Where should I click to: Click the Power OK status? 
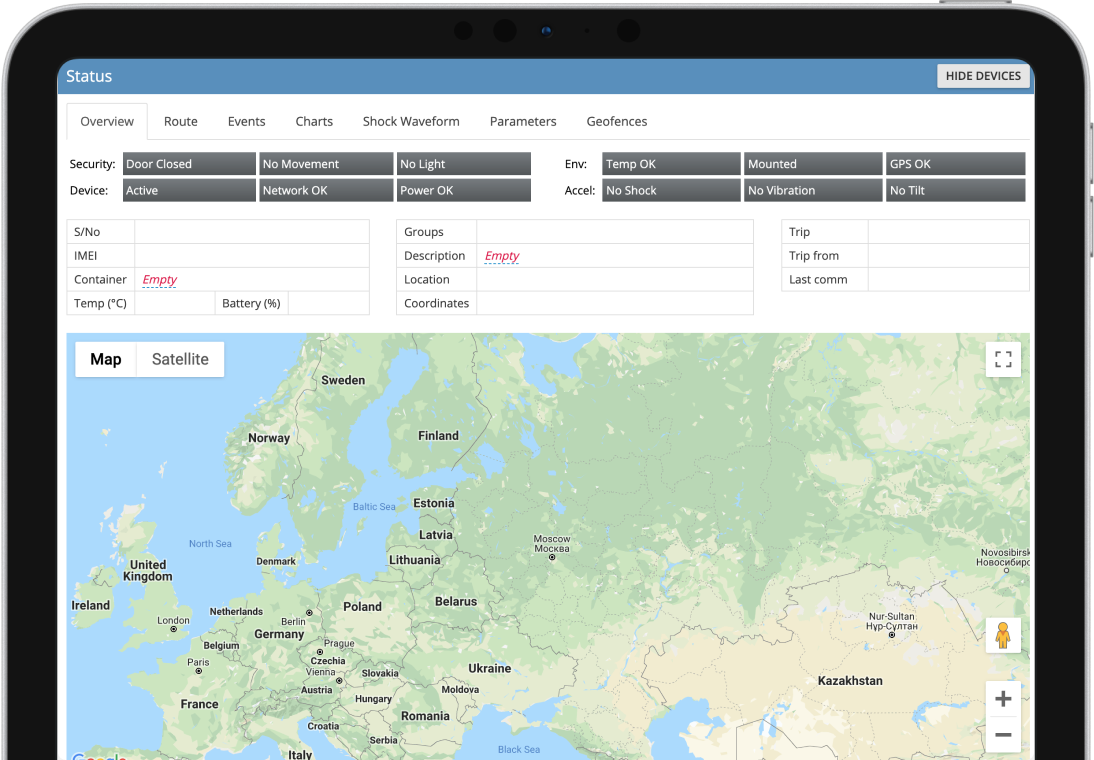(463, 191)
